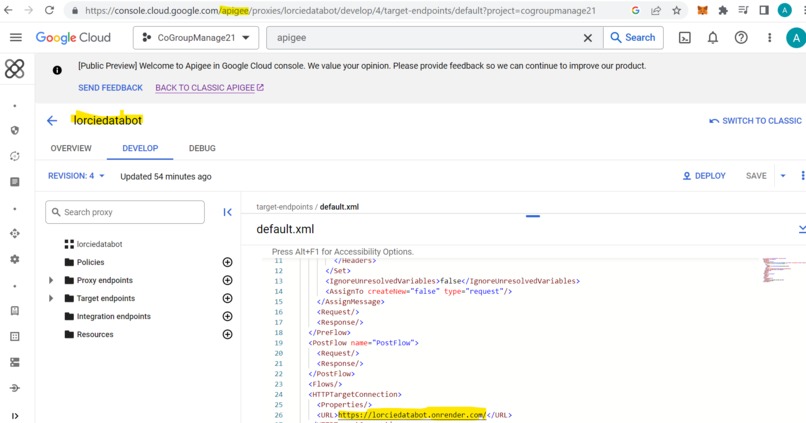Add a target endpoint with plus icon
Viewport: 806px width, 423px height.
point(227,298)
